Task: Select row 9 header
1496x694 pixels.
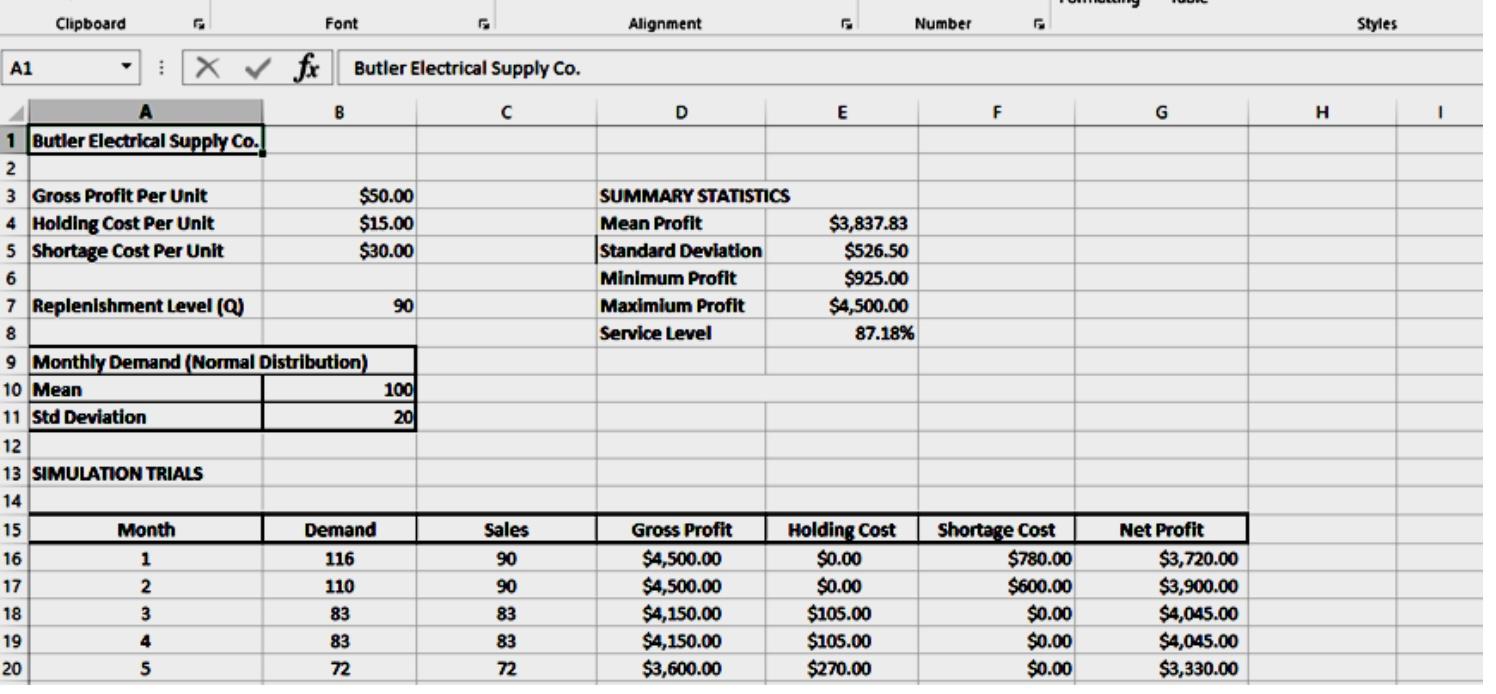Action: pos(14,359)
